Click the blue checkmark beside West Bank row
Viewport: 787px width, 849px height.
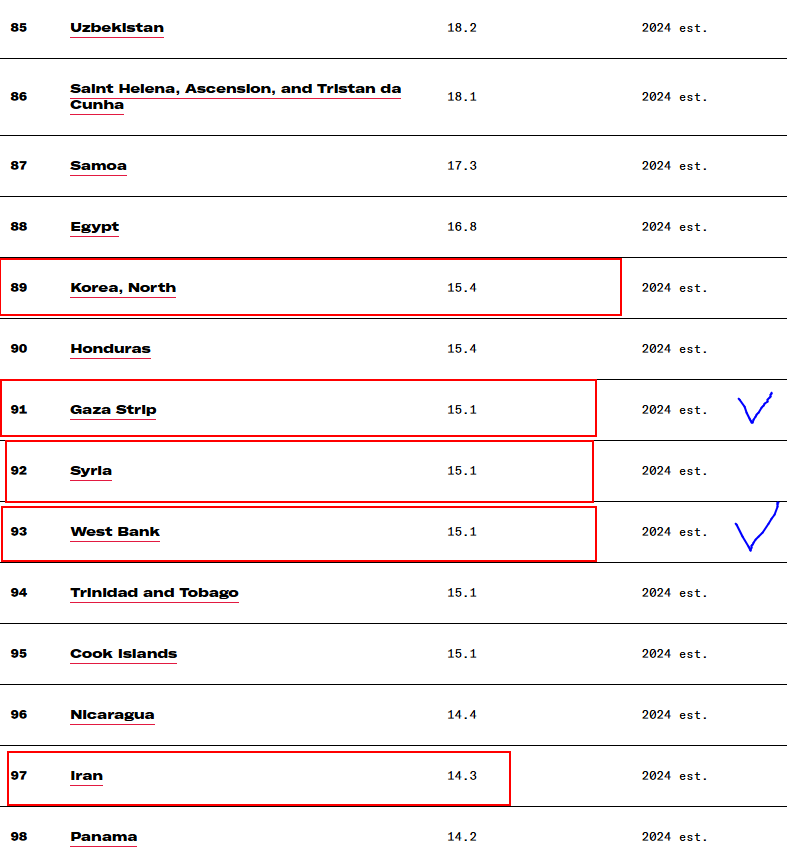point(757,527)
